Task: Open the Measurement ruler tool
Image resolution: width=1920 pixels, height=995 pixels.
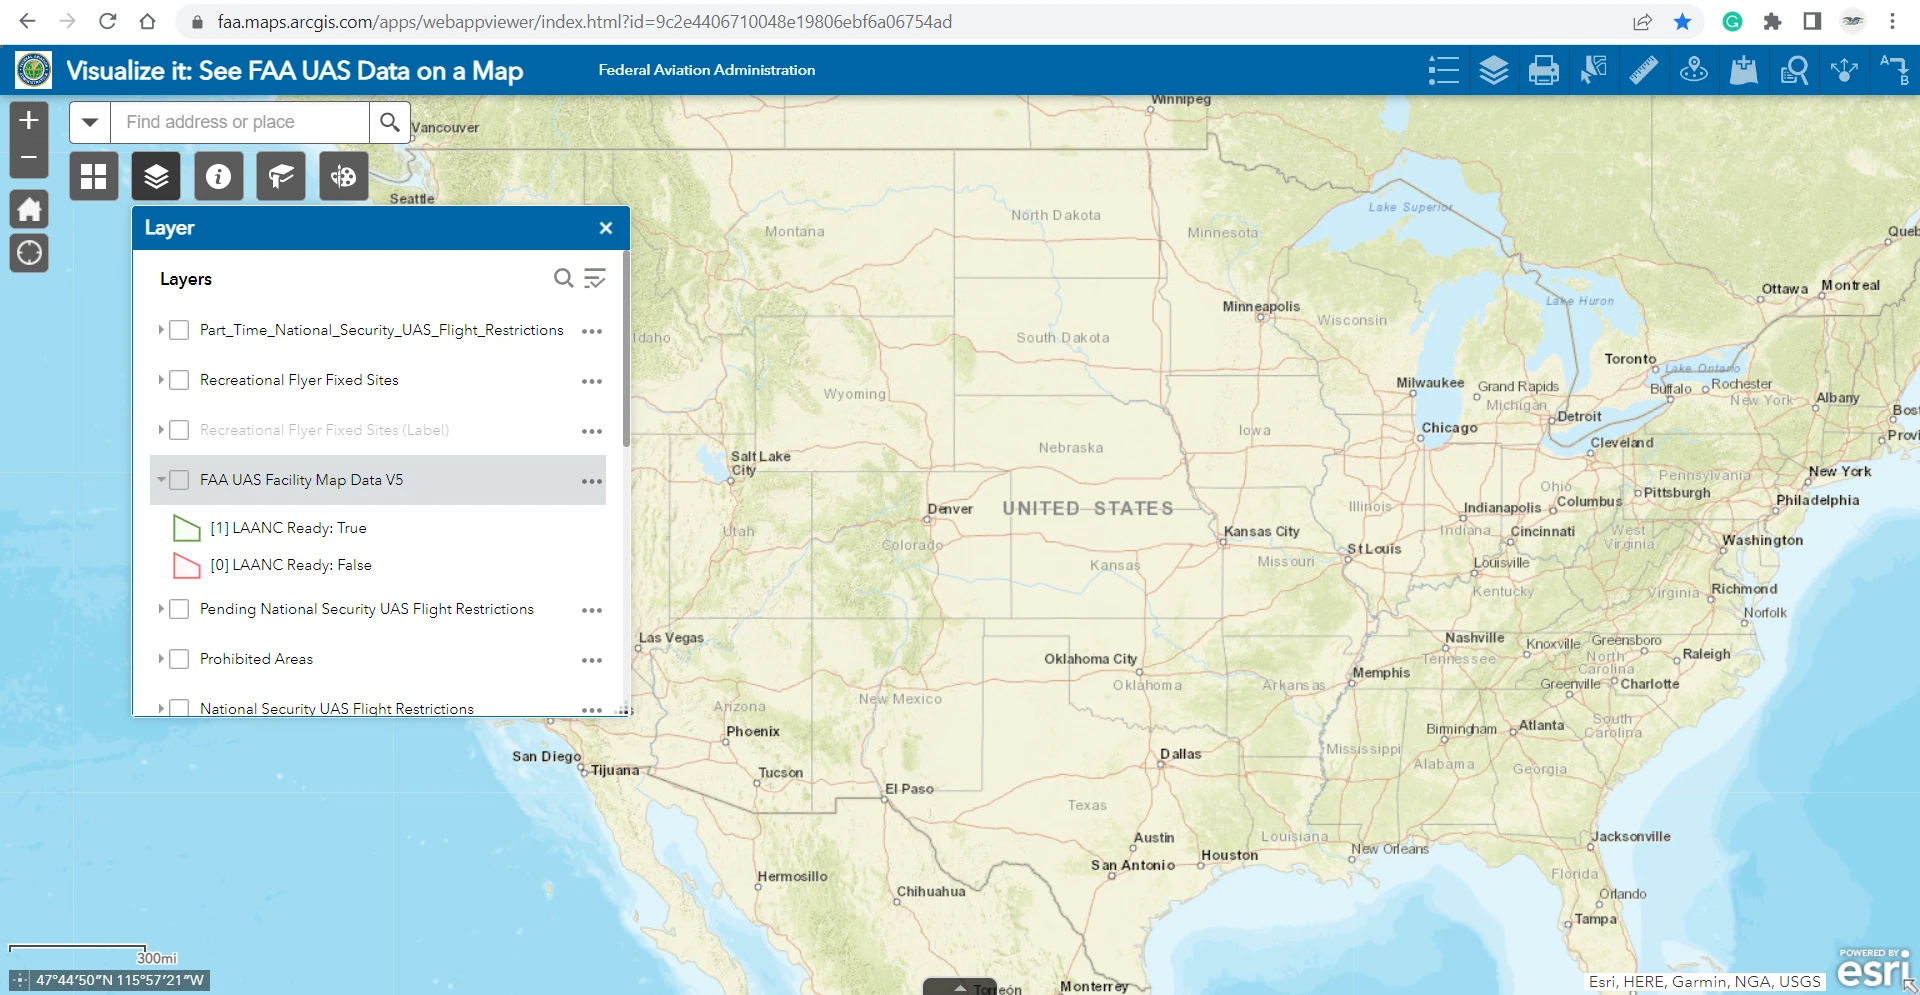Action: pyautogui.click(x=1644, y=70)
